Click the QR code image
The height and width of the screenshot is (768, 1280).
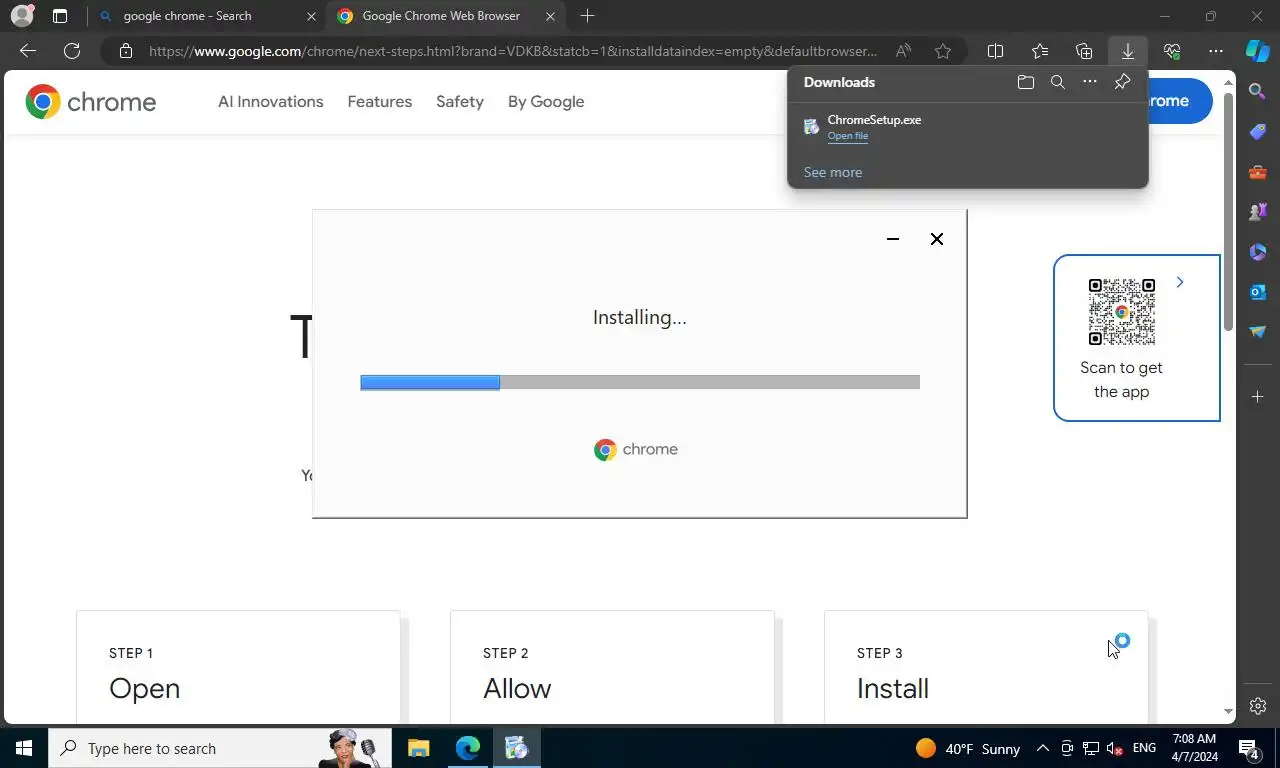tap(1121, 312)
